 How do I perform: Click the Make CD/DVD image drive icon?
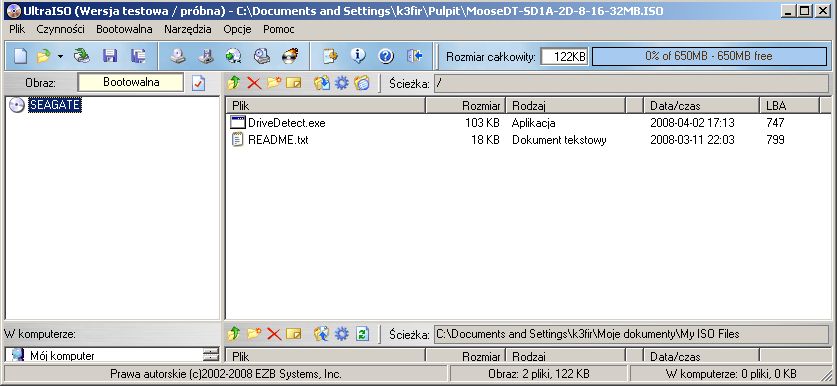point(178,56)
